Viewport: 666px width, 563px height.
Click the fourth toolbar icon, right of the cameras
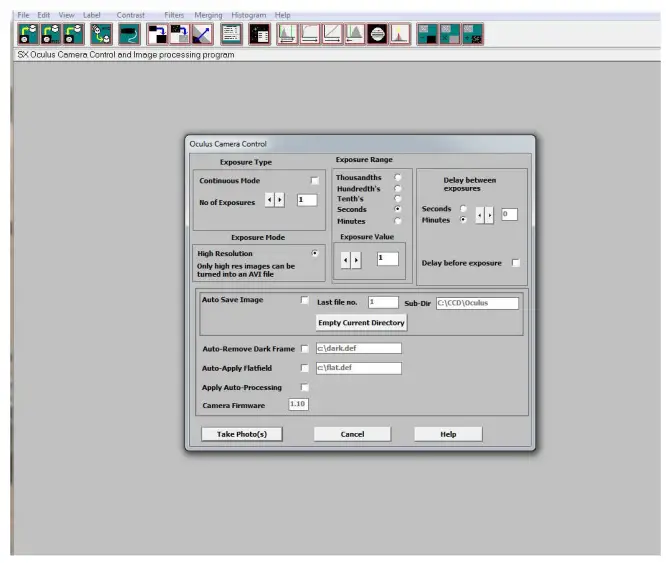pos(100,35)
